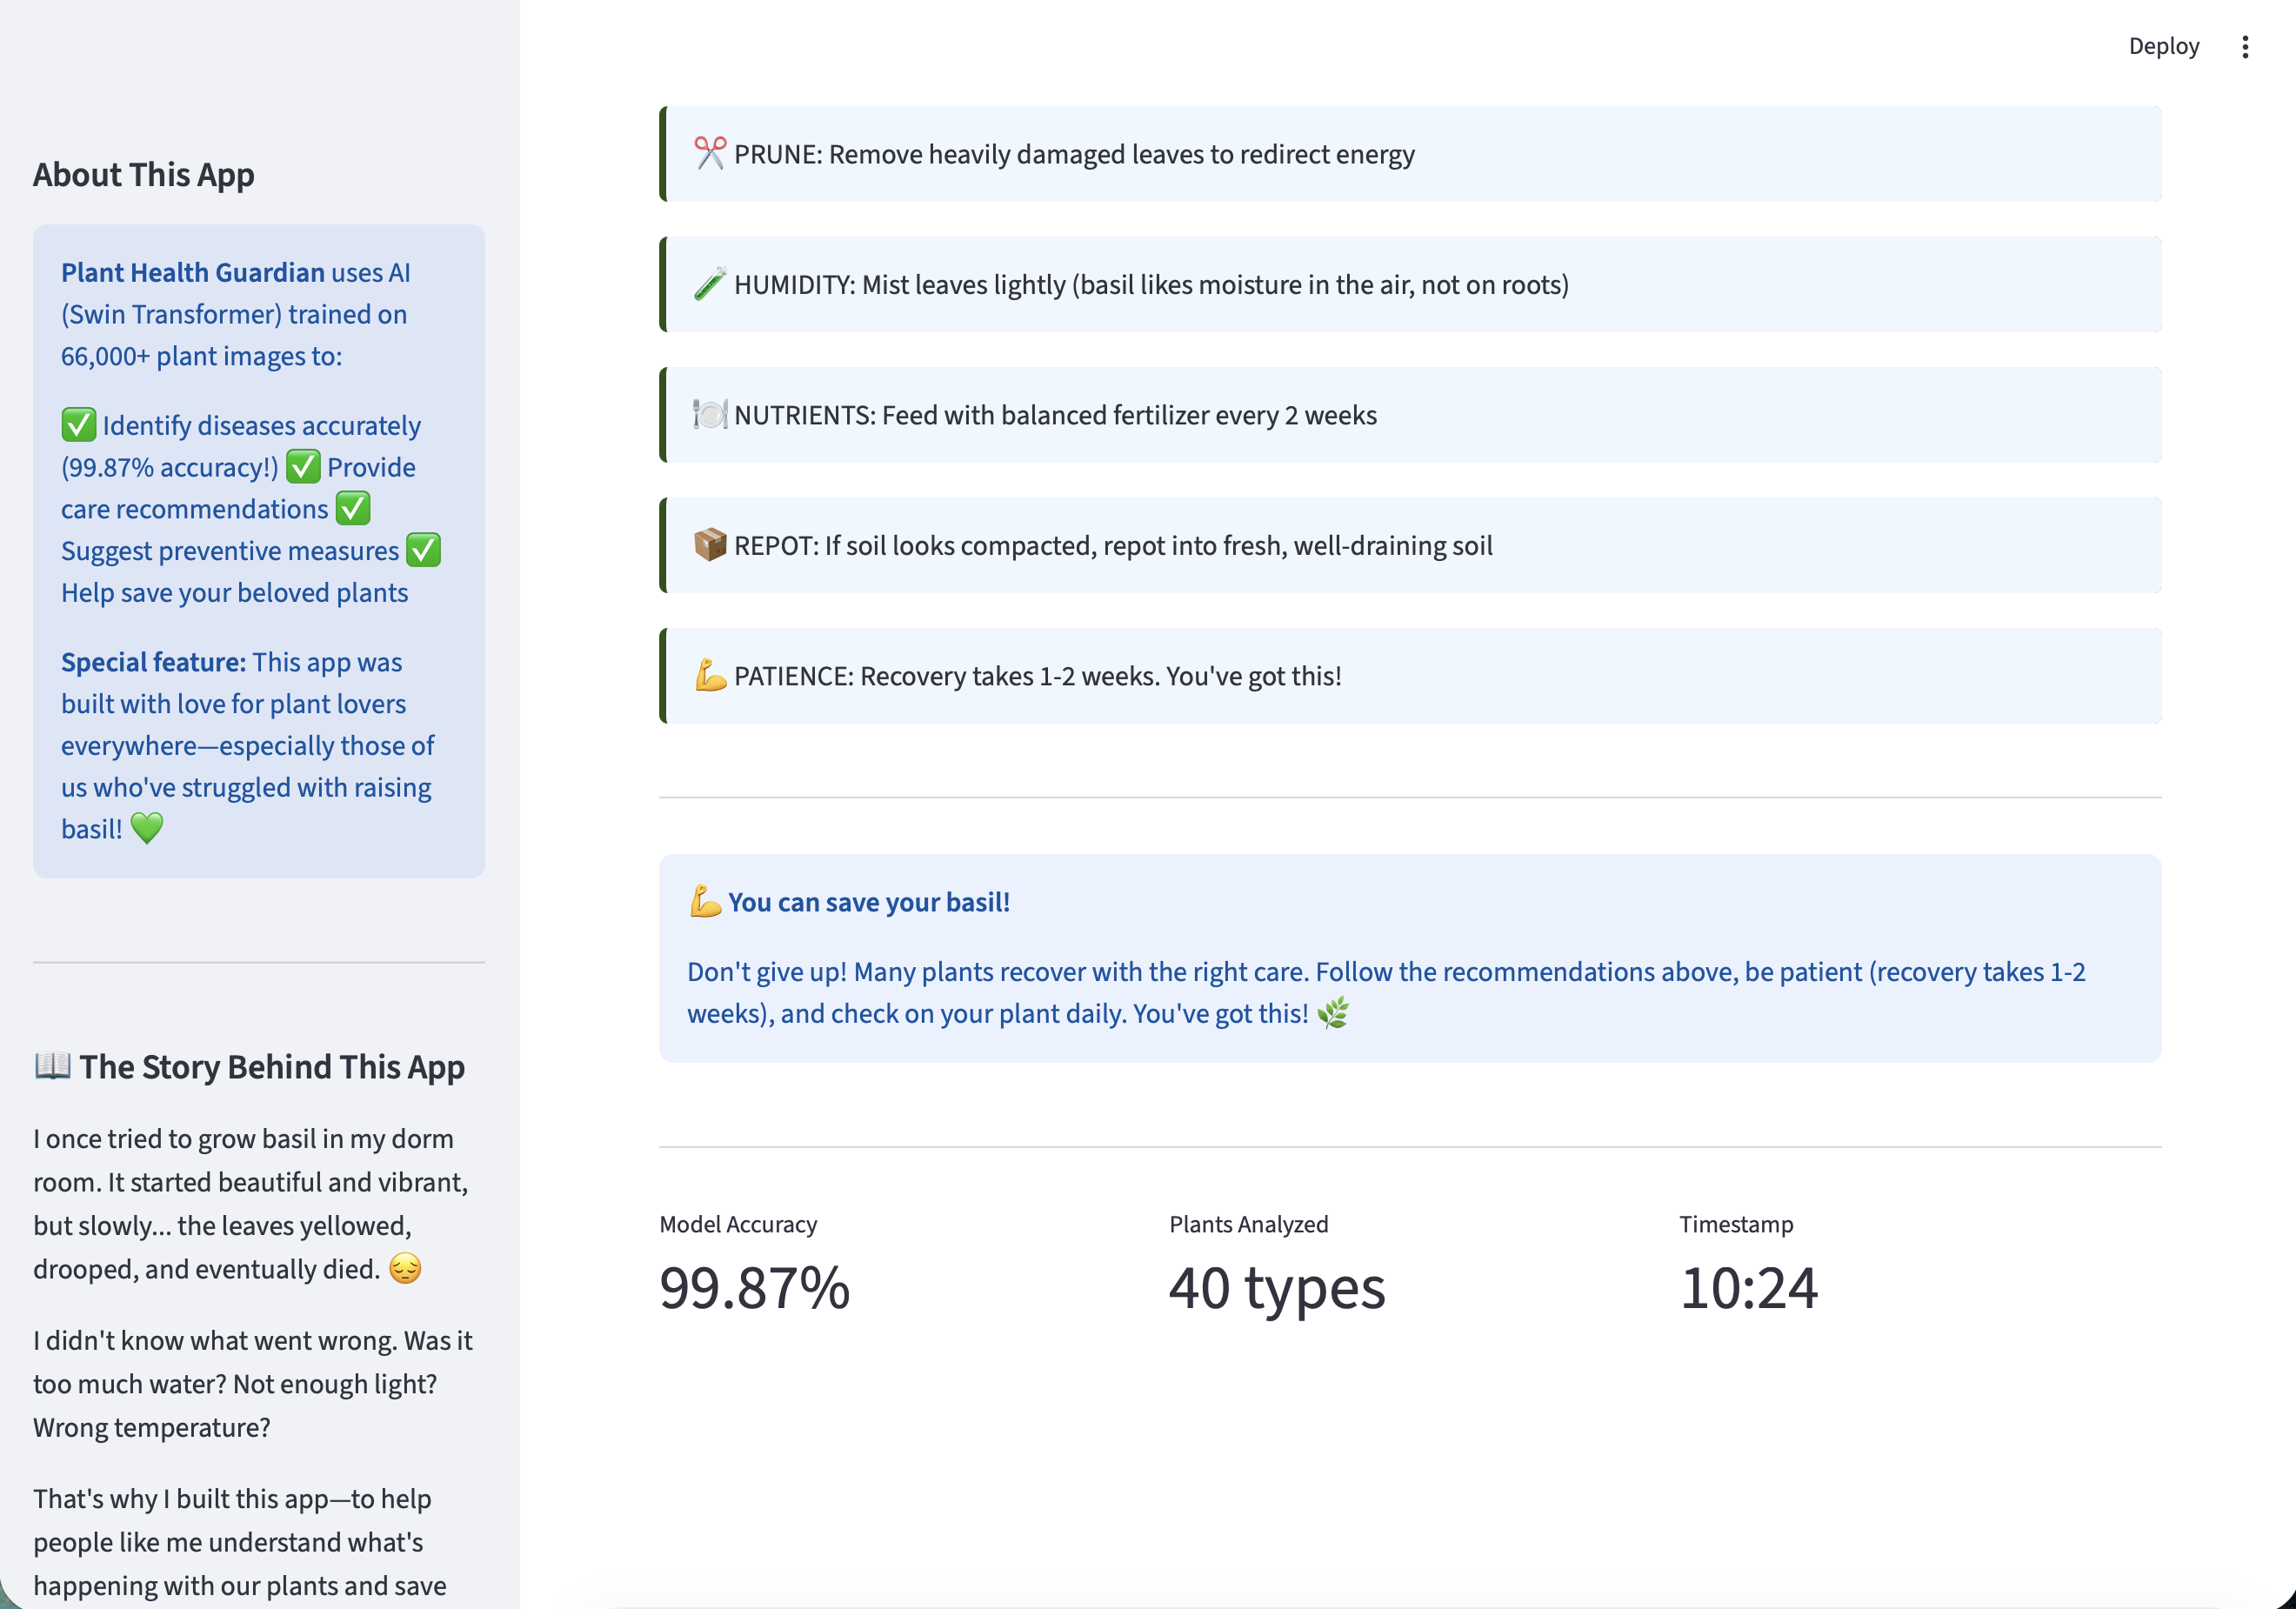Click the herb leaf emoji icon
This screenshot has height=1609, width=2296.
point(1333,1014)
